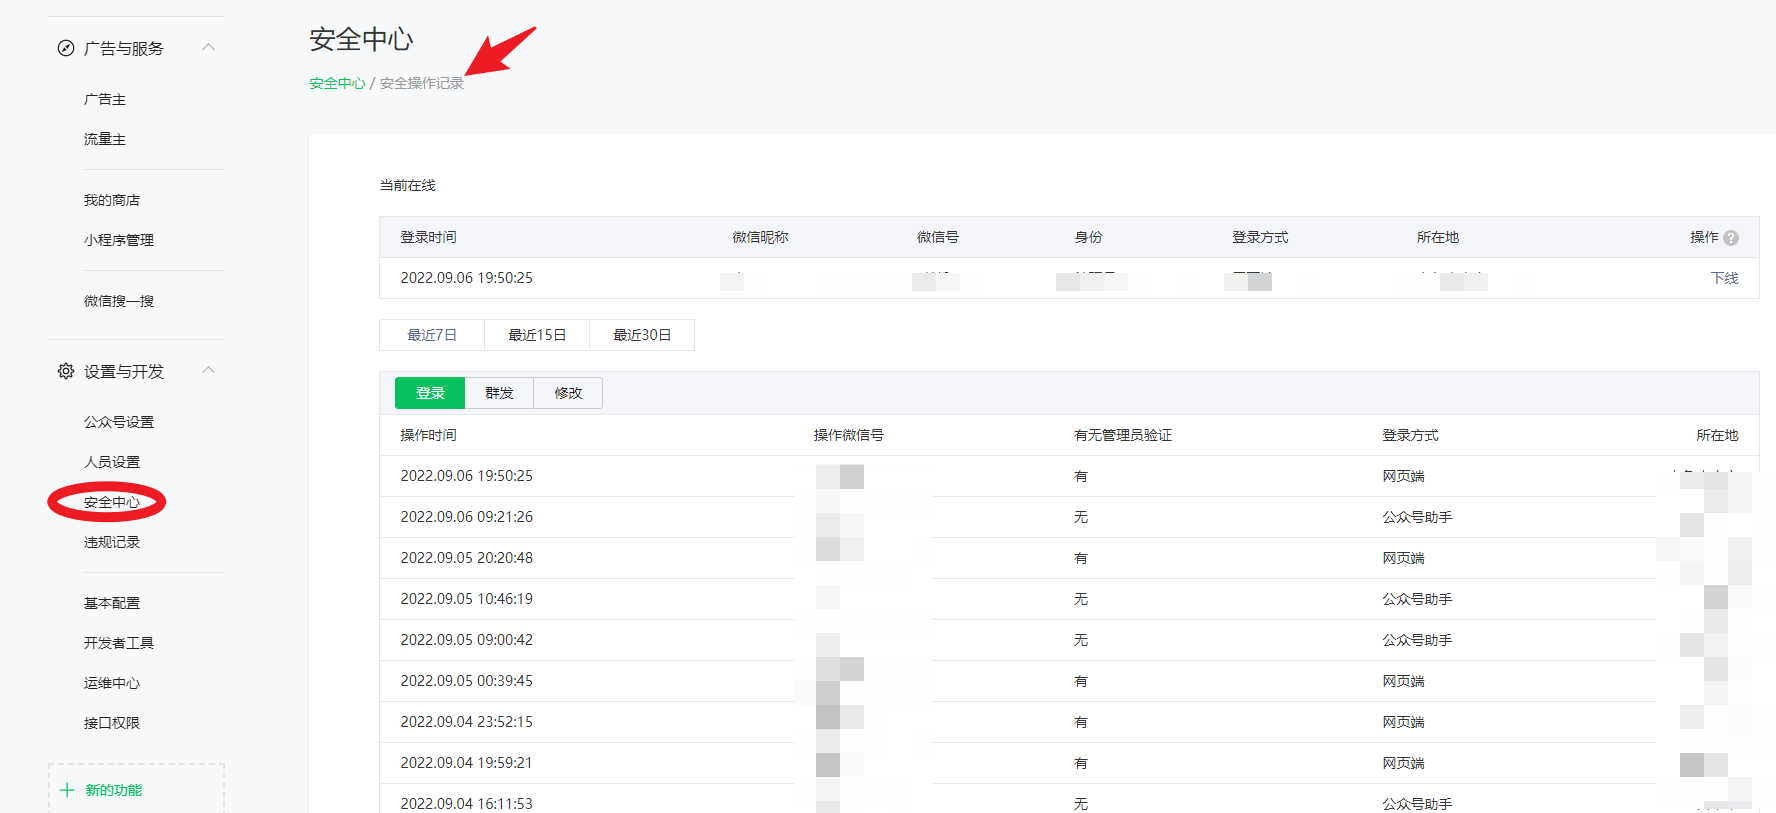This screenshot has width=1776, height=813.
Task: Open the 安全中心 breadcrumb link
Action: coord(337,83)
